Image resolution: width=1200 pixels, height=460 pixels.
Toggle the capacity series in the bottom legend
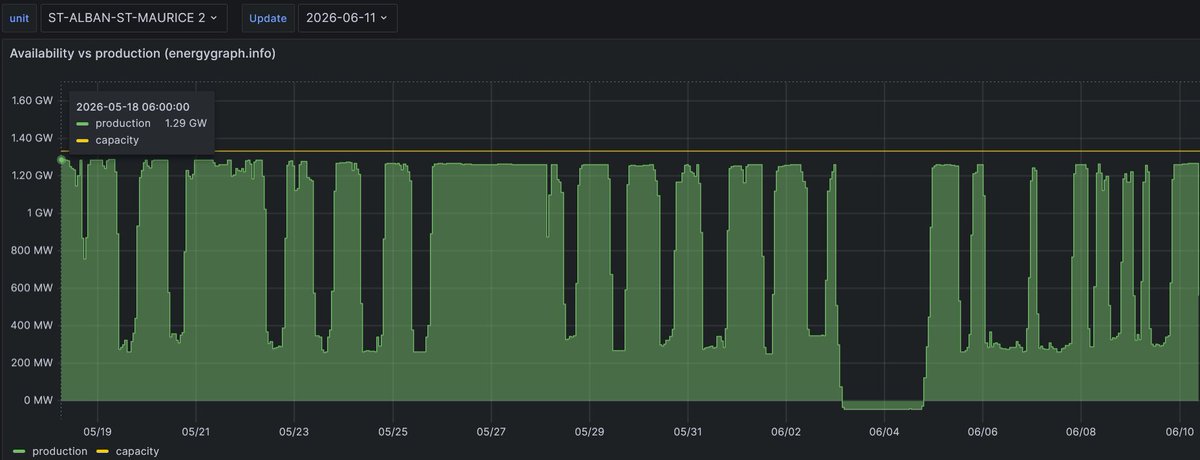[x=138, y=452]
